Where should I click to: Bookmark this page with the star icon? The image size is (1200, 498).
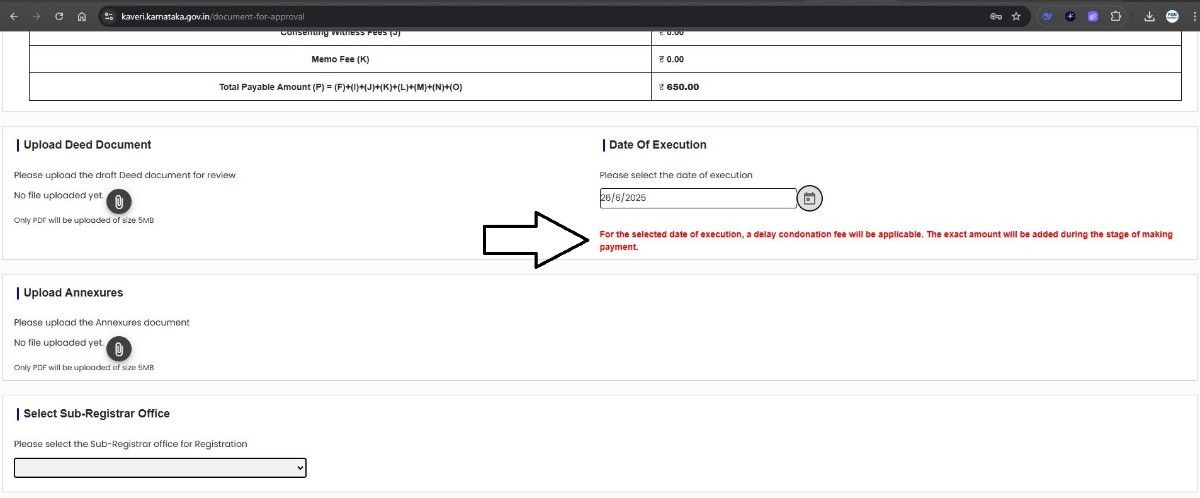point(1016,17)
